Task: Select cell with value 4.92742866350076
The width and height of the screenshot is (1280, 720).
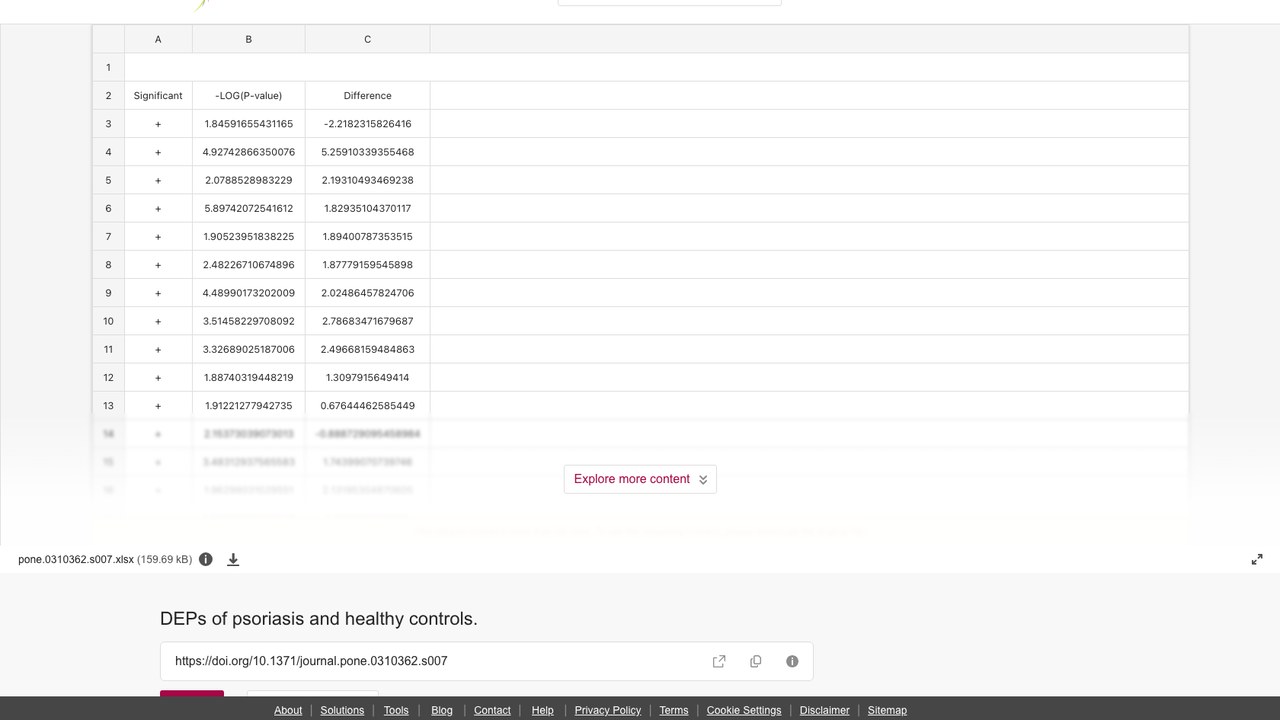Action: tap(249, 152)
